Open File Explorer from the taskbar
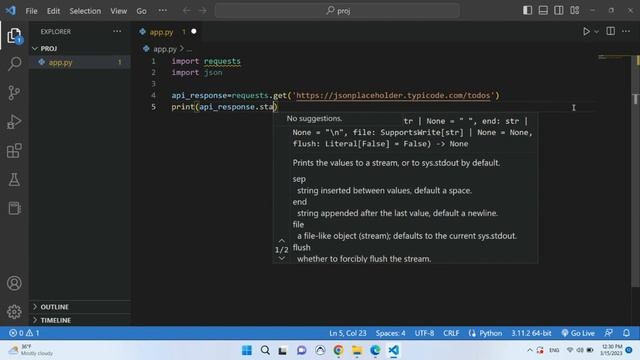This screenshot has width=640, height=360. [x=357, y=350]
